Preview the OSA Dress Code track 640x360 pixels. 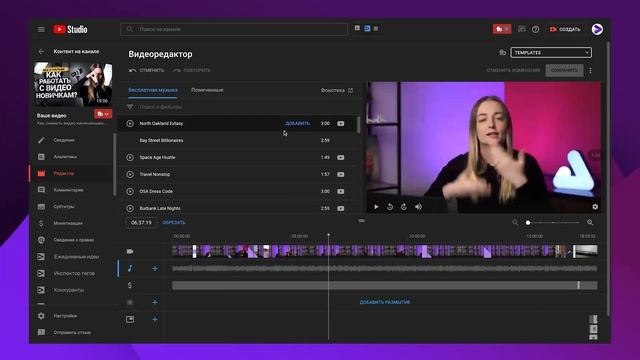coord(130,191)
